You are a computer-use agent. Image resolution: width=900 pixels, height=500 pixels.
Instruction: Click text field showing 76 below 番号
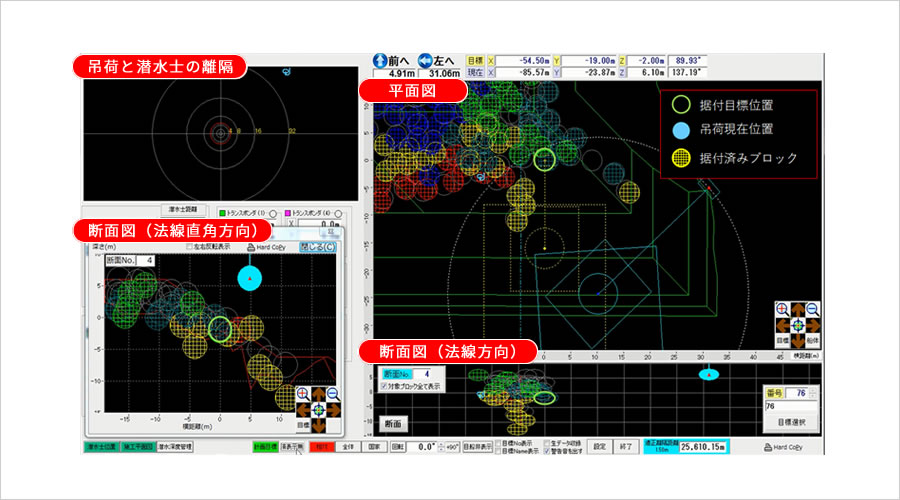coord(791,406)
